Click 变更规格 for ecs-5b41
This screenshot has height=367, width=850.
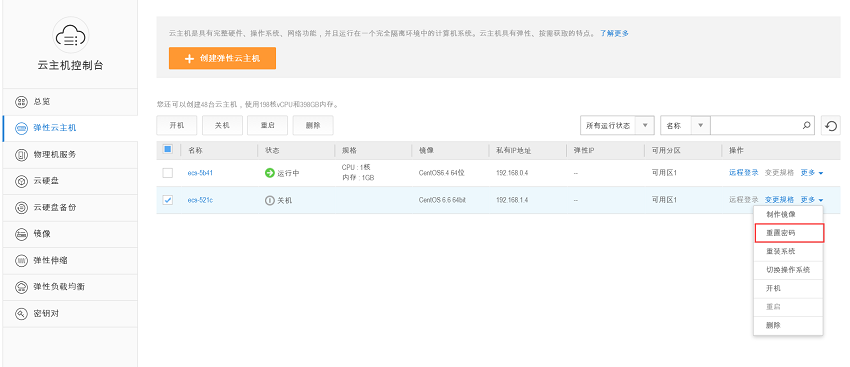coord(780,173)
